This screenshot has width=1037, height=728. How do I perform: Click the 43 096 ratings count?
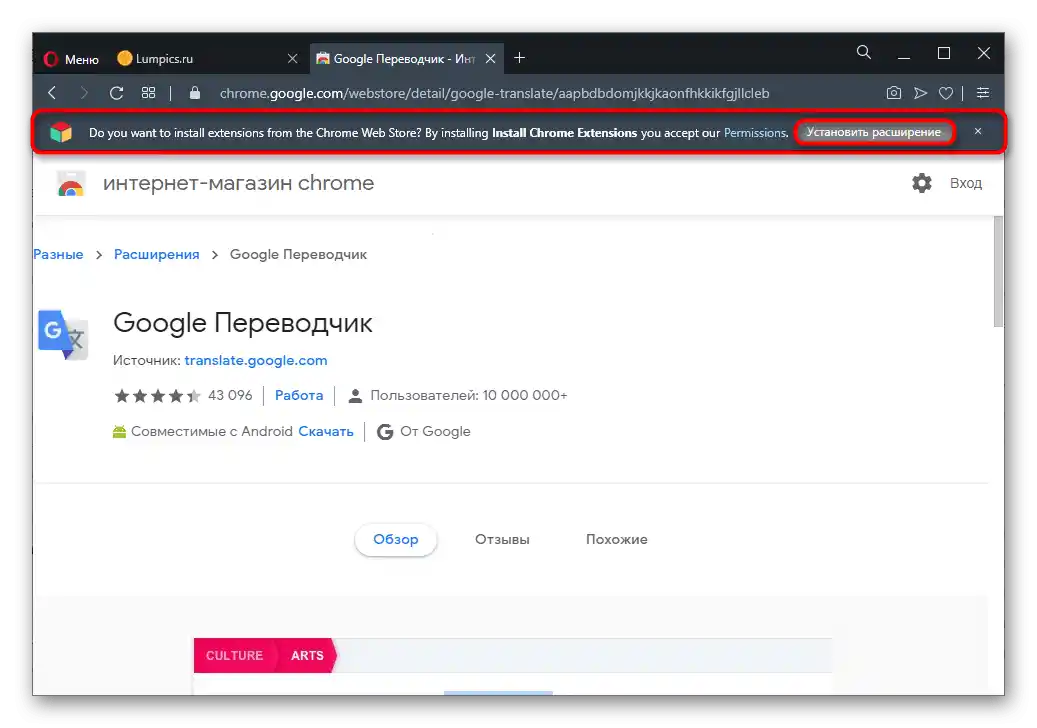pos(230,395)
